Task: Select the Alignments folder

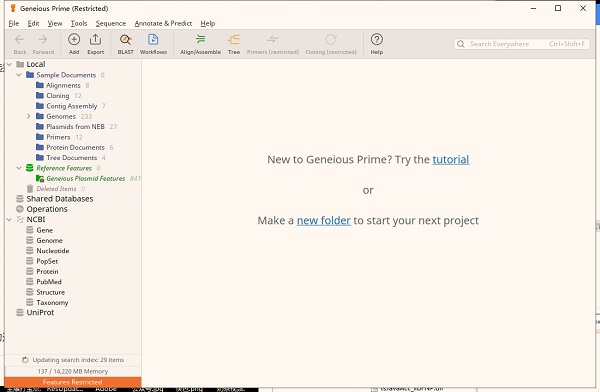Action: tap(63, 85)
